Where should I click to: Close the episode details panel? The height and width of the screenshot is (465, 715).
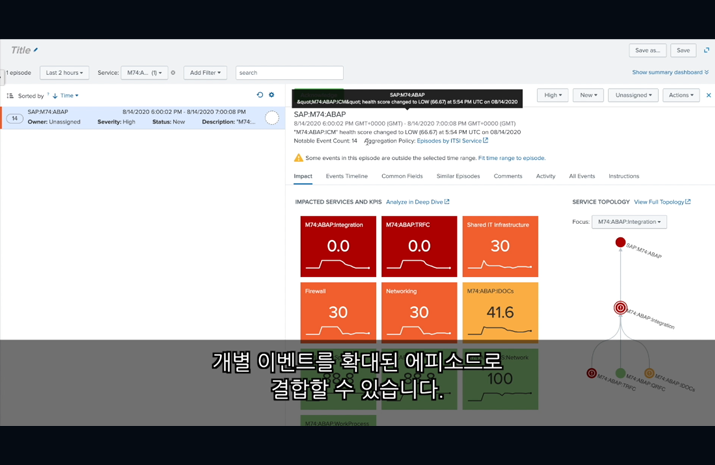(x=709, y=95)
